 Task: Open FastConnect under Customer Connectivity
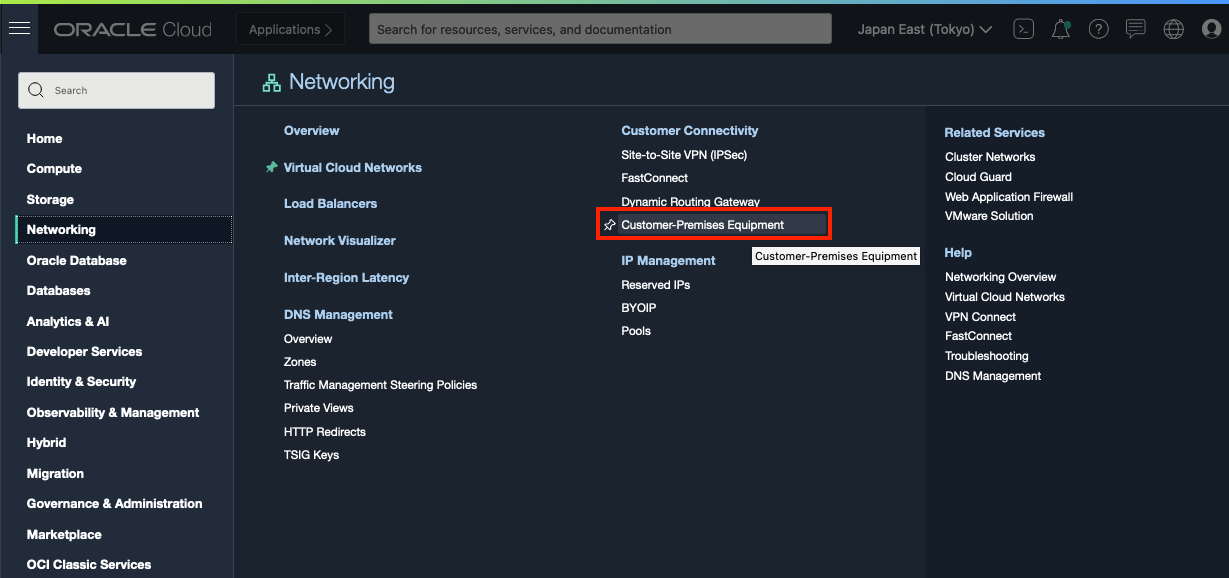click(655, 178)
